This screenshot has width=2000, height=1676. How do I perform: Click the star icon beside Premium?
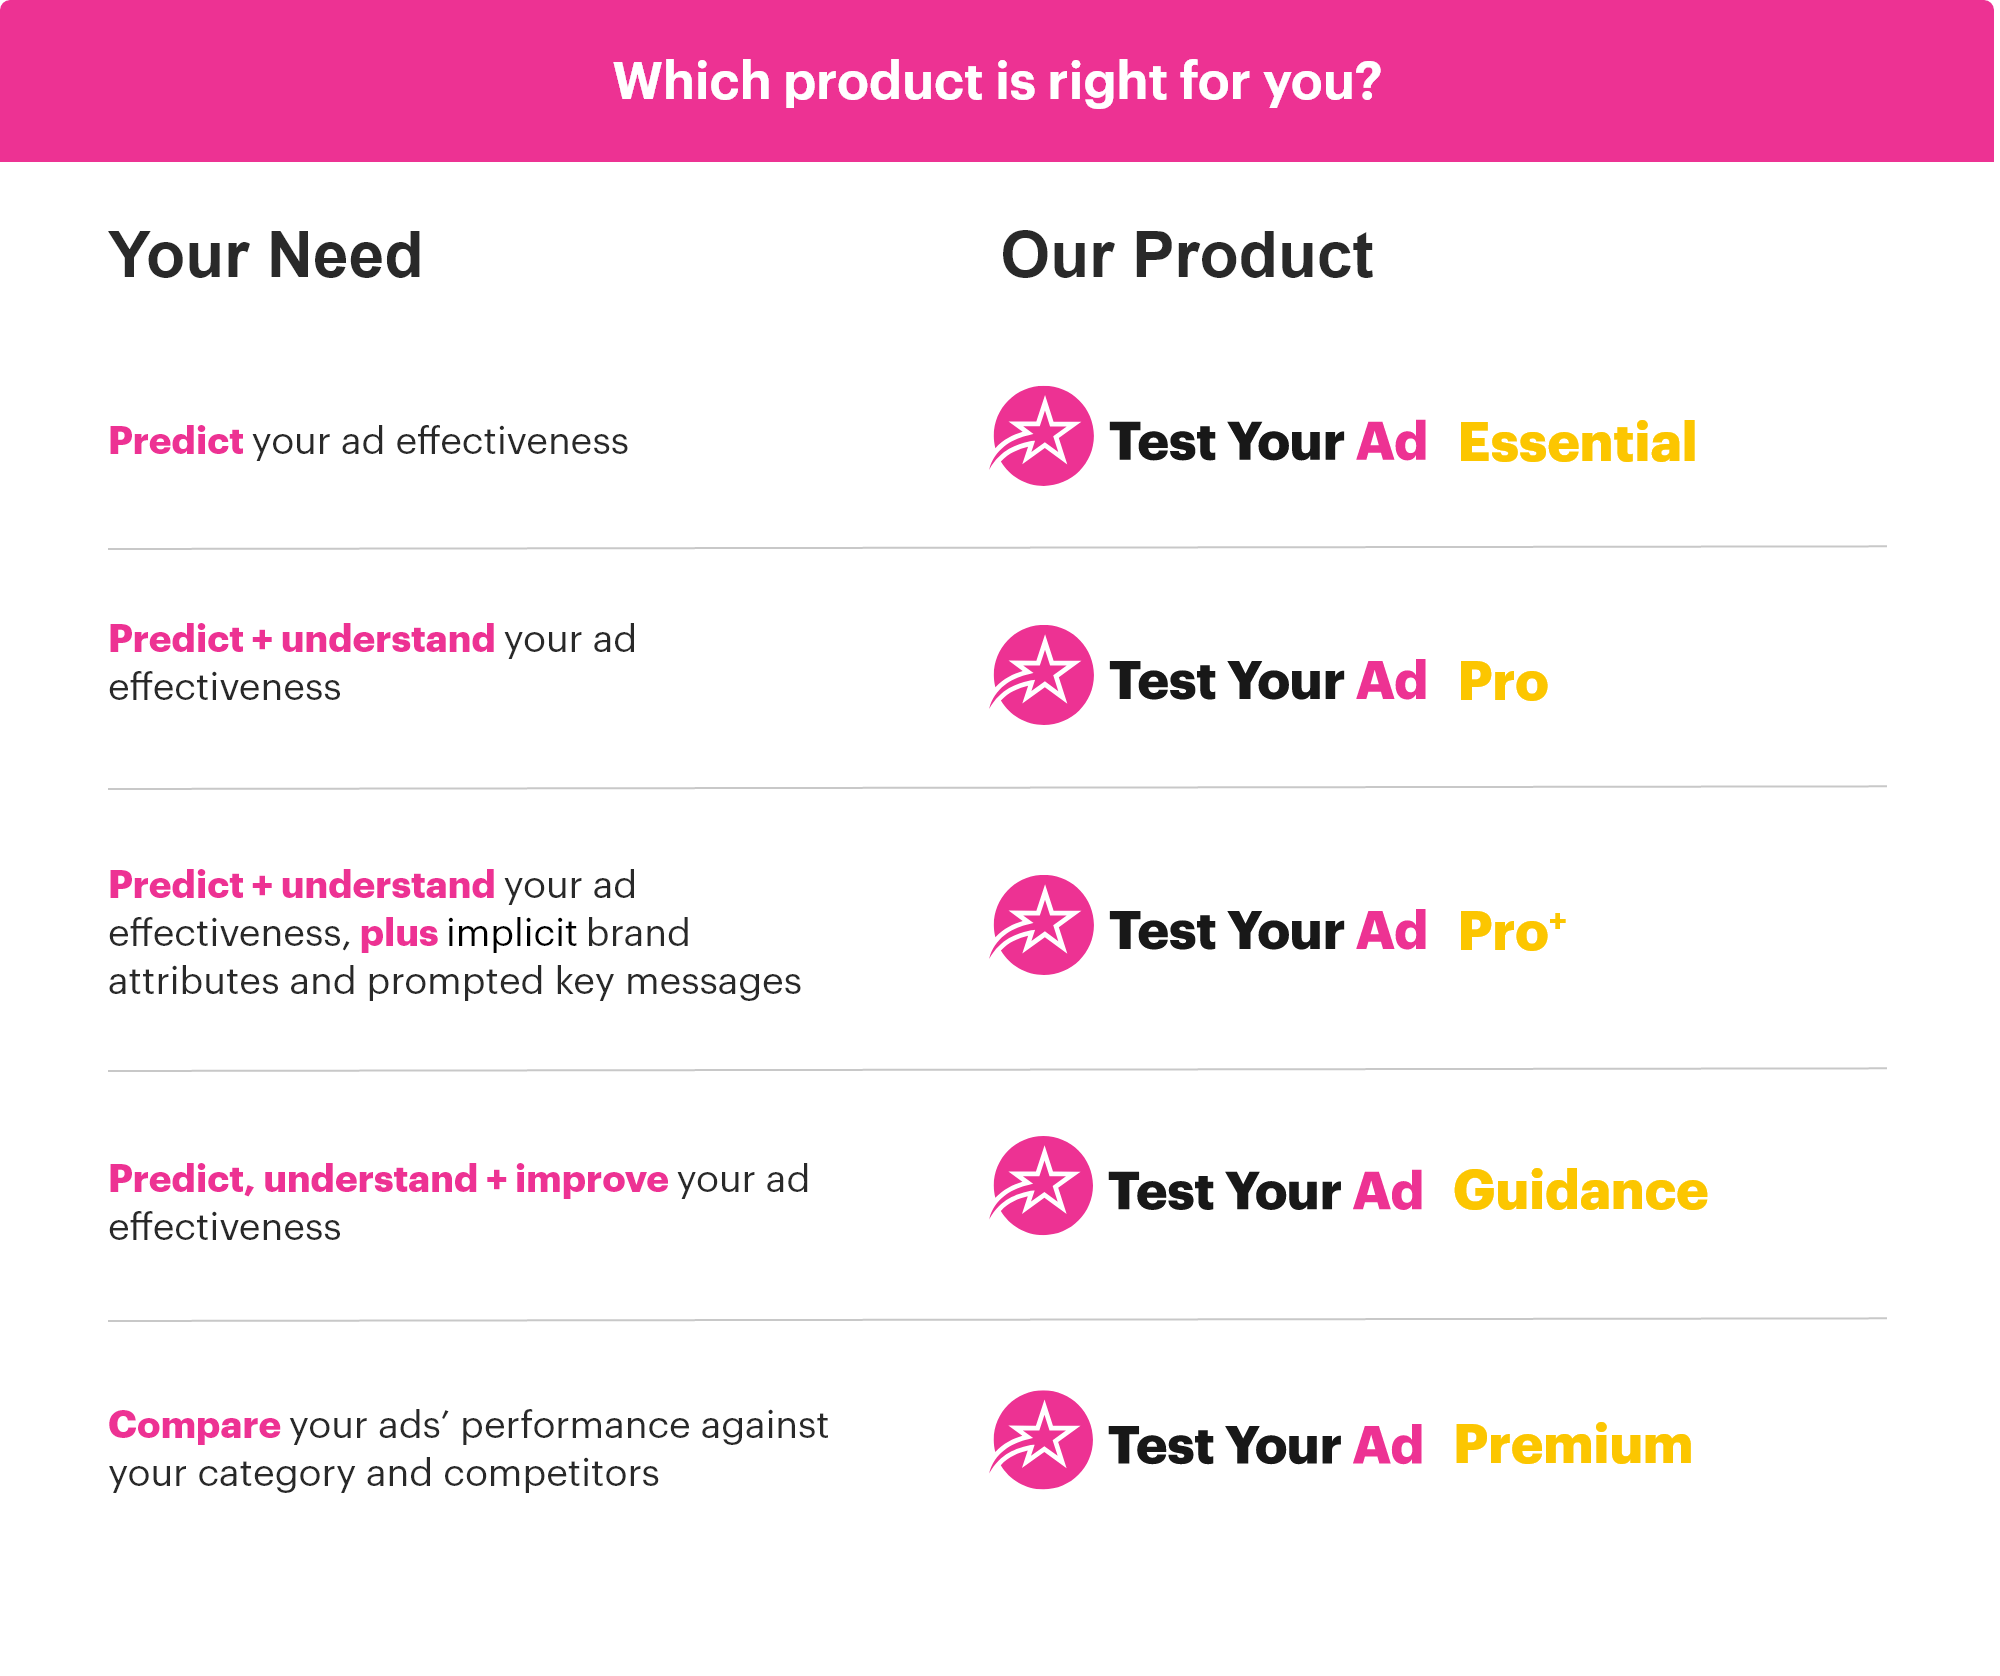coord(1042,1441)
